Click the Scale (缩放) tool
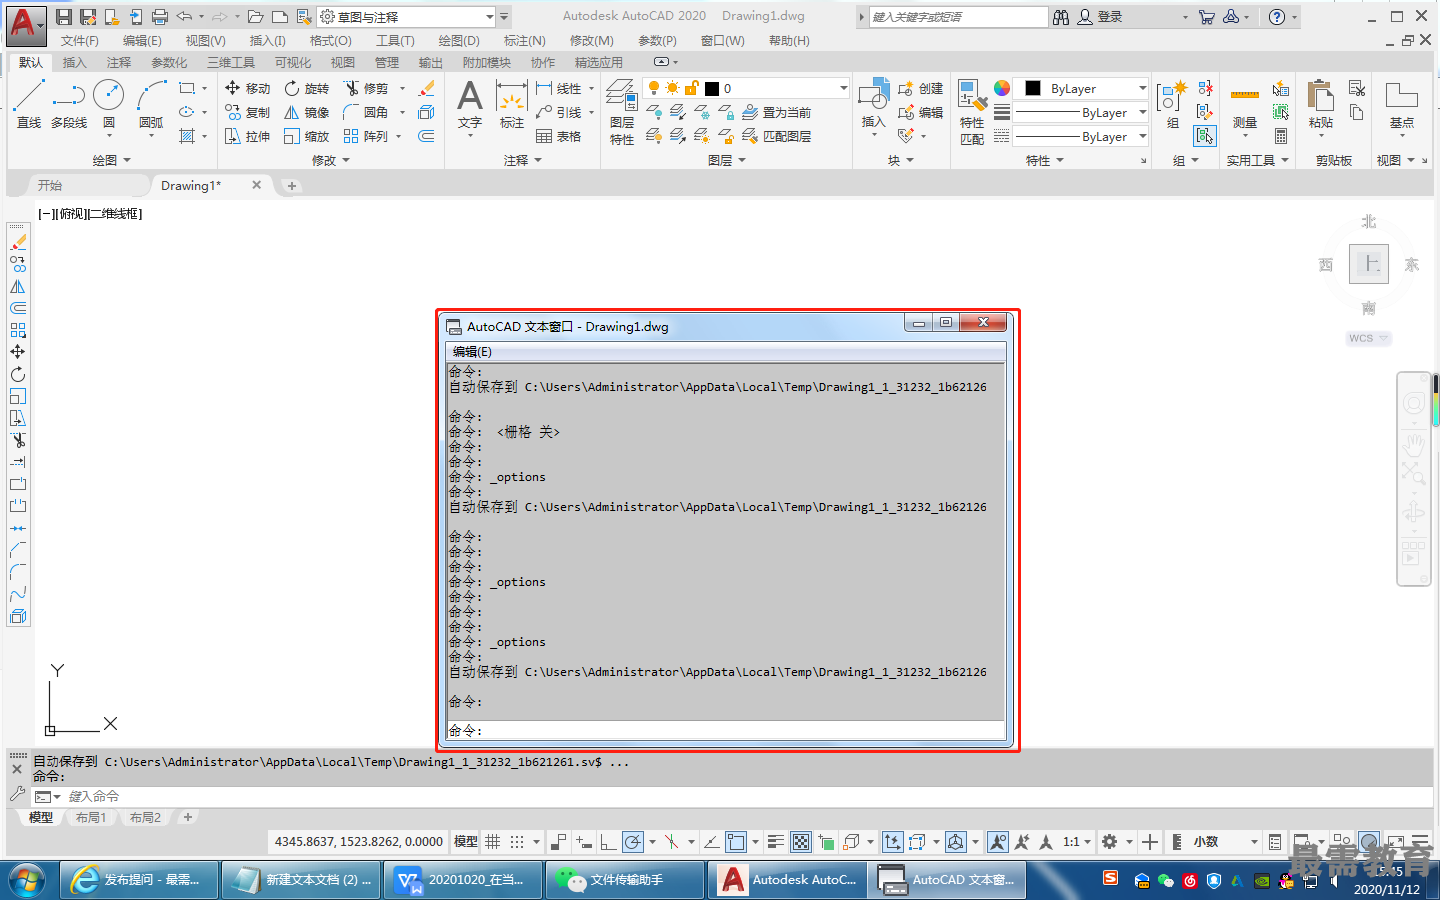Viewport: 1440px width, 900px height. tap(306, 136)
